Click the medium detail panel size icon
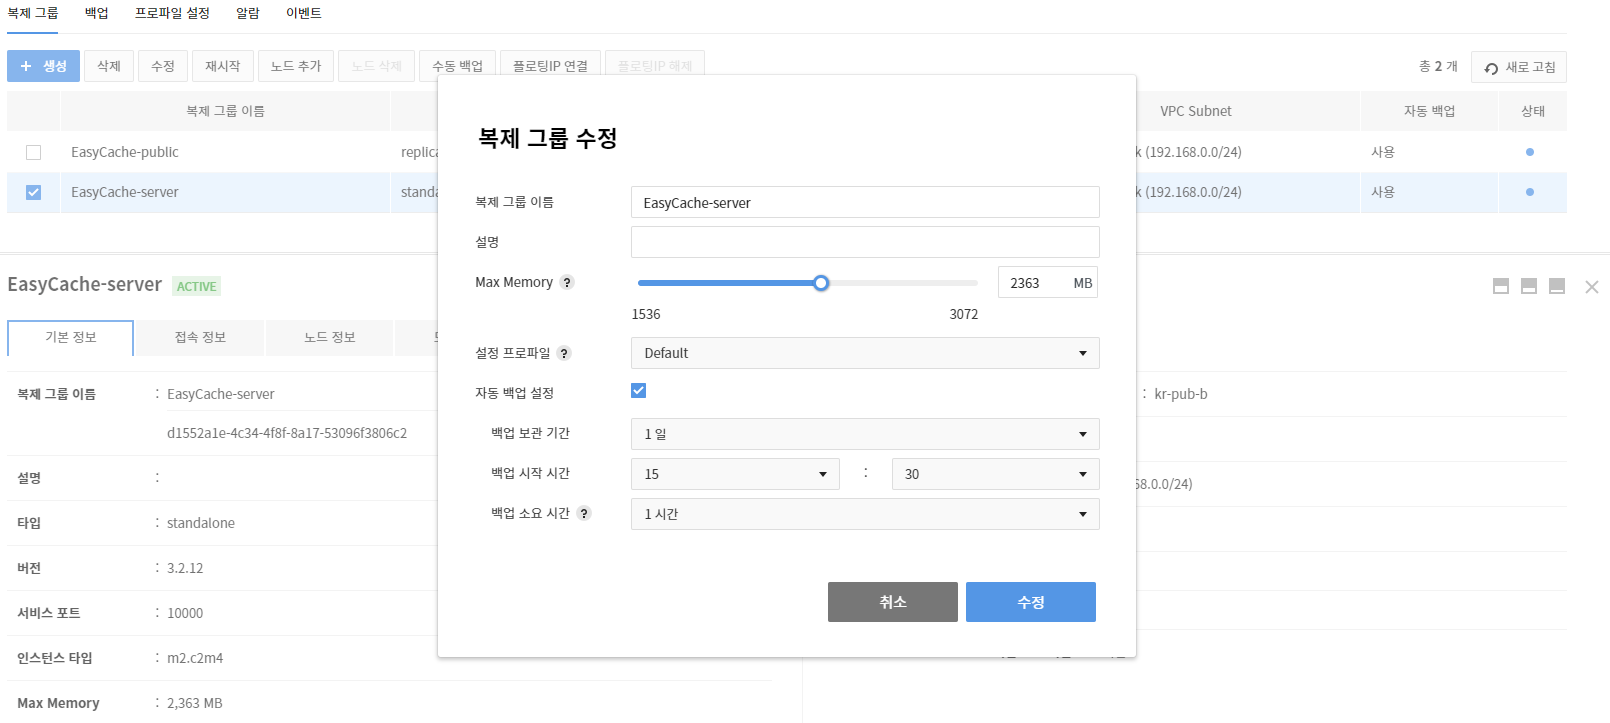Image resolution: width=1610 pixels, height=723 pixels. tap(1529, 286)
